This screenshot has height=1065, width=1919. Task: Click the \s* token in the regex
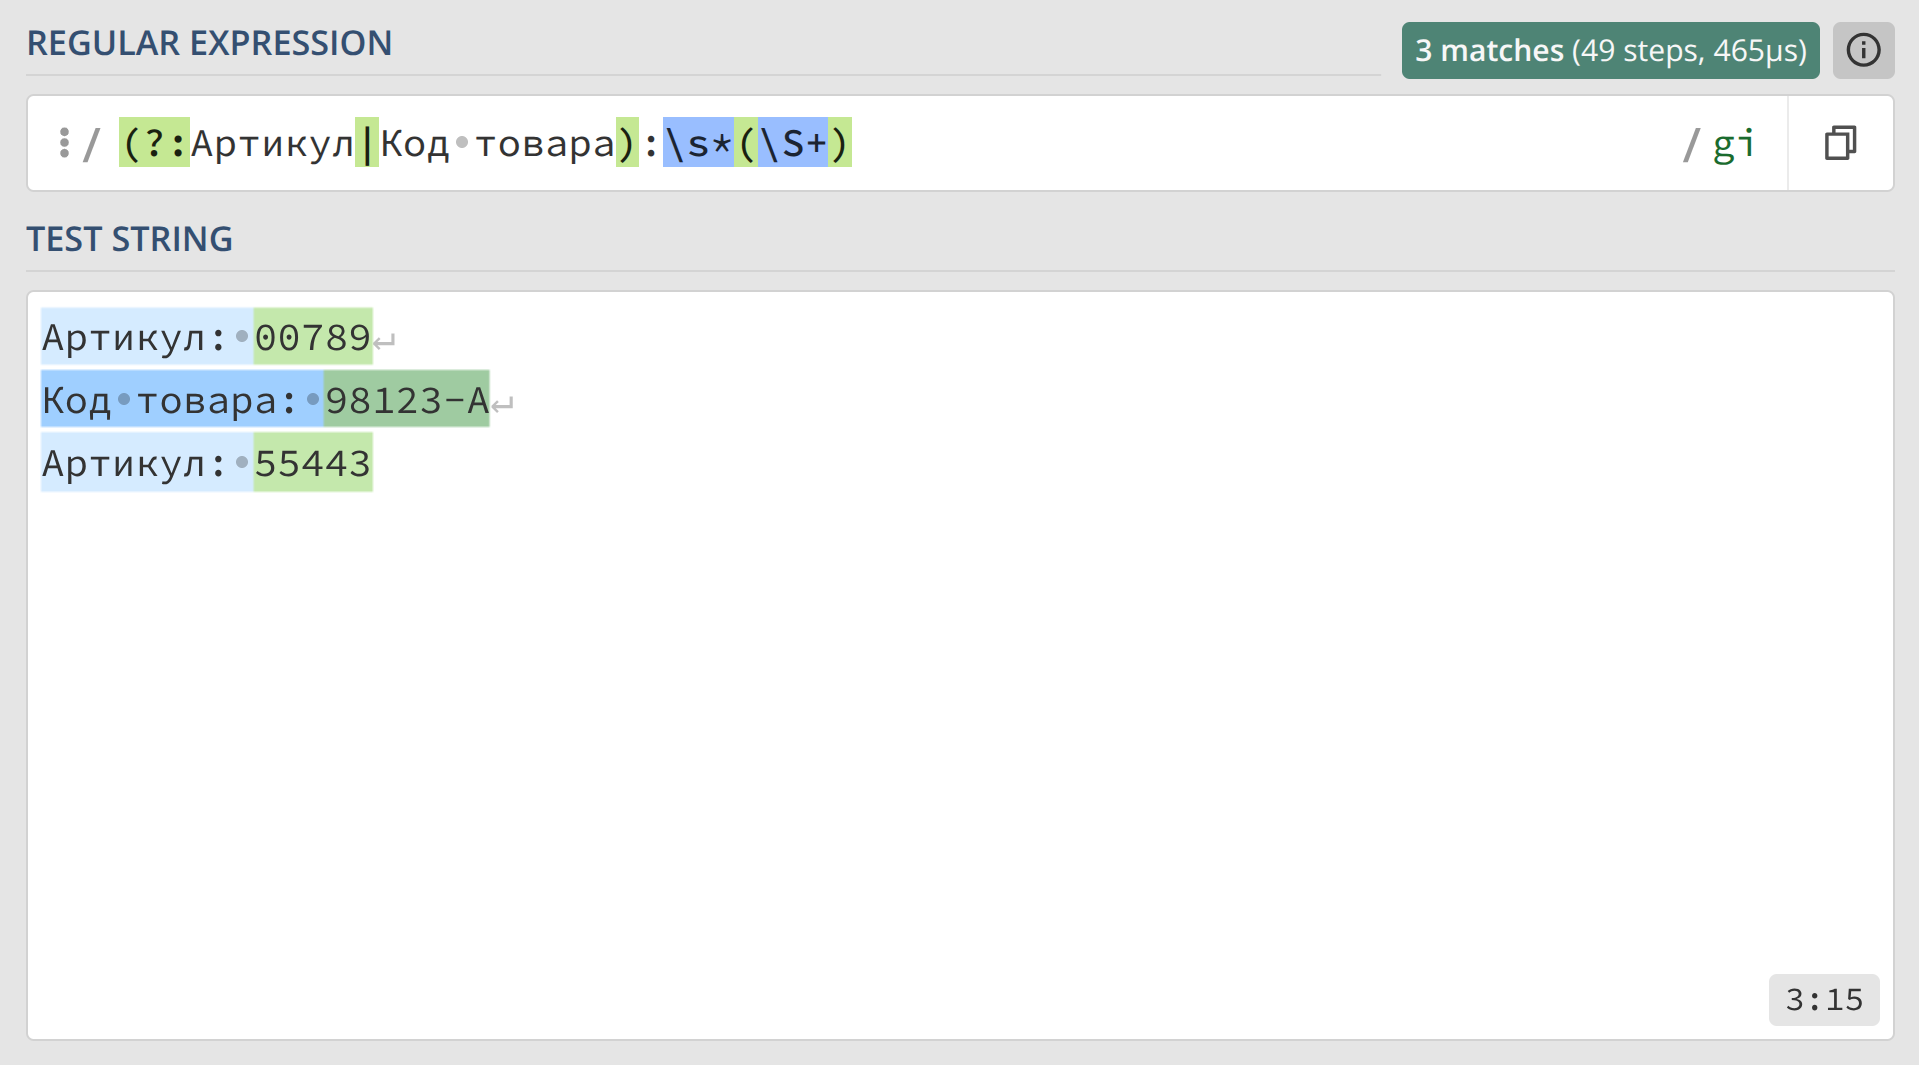tap(698, 143)
